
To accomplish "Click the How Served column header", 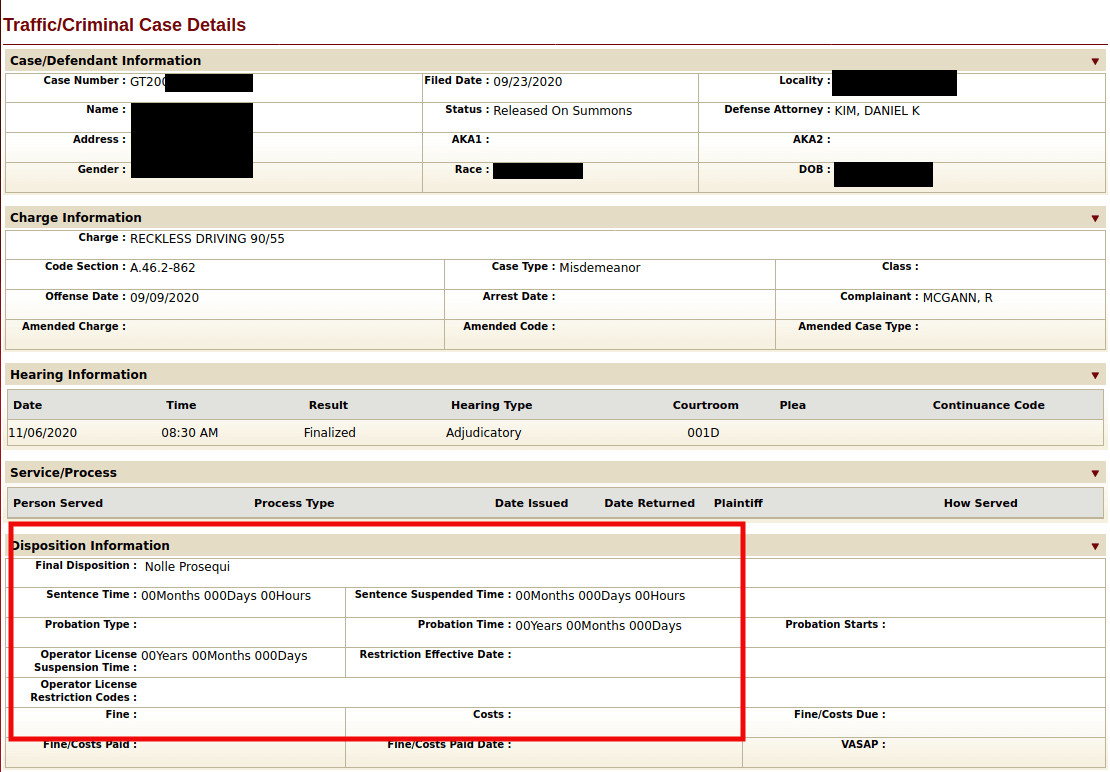I will pyautogui.click(x=980, y=503).
